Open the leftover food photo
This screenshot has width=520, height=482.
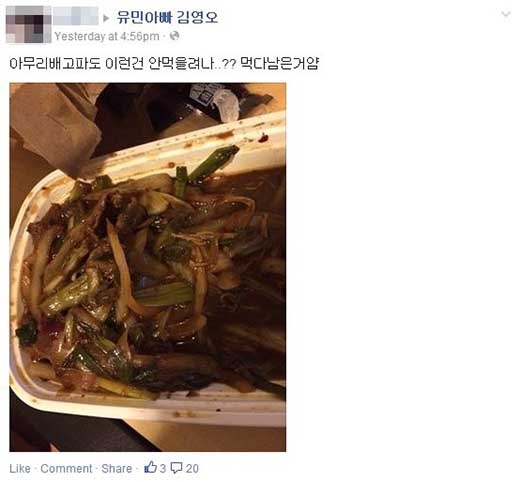148,267
